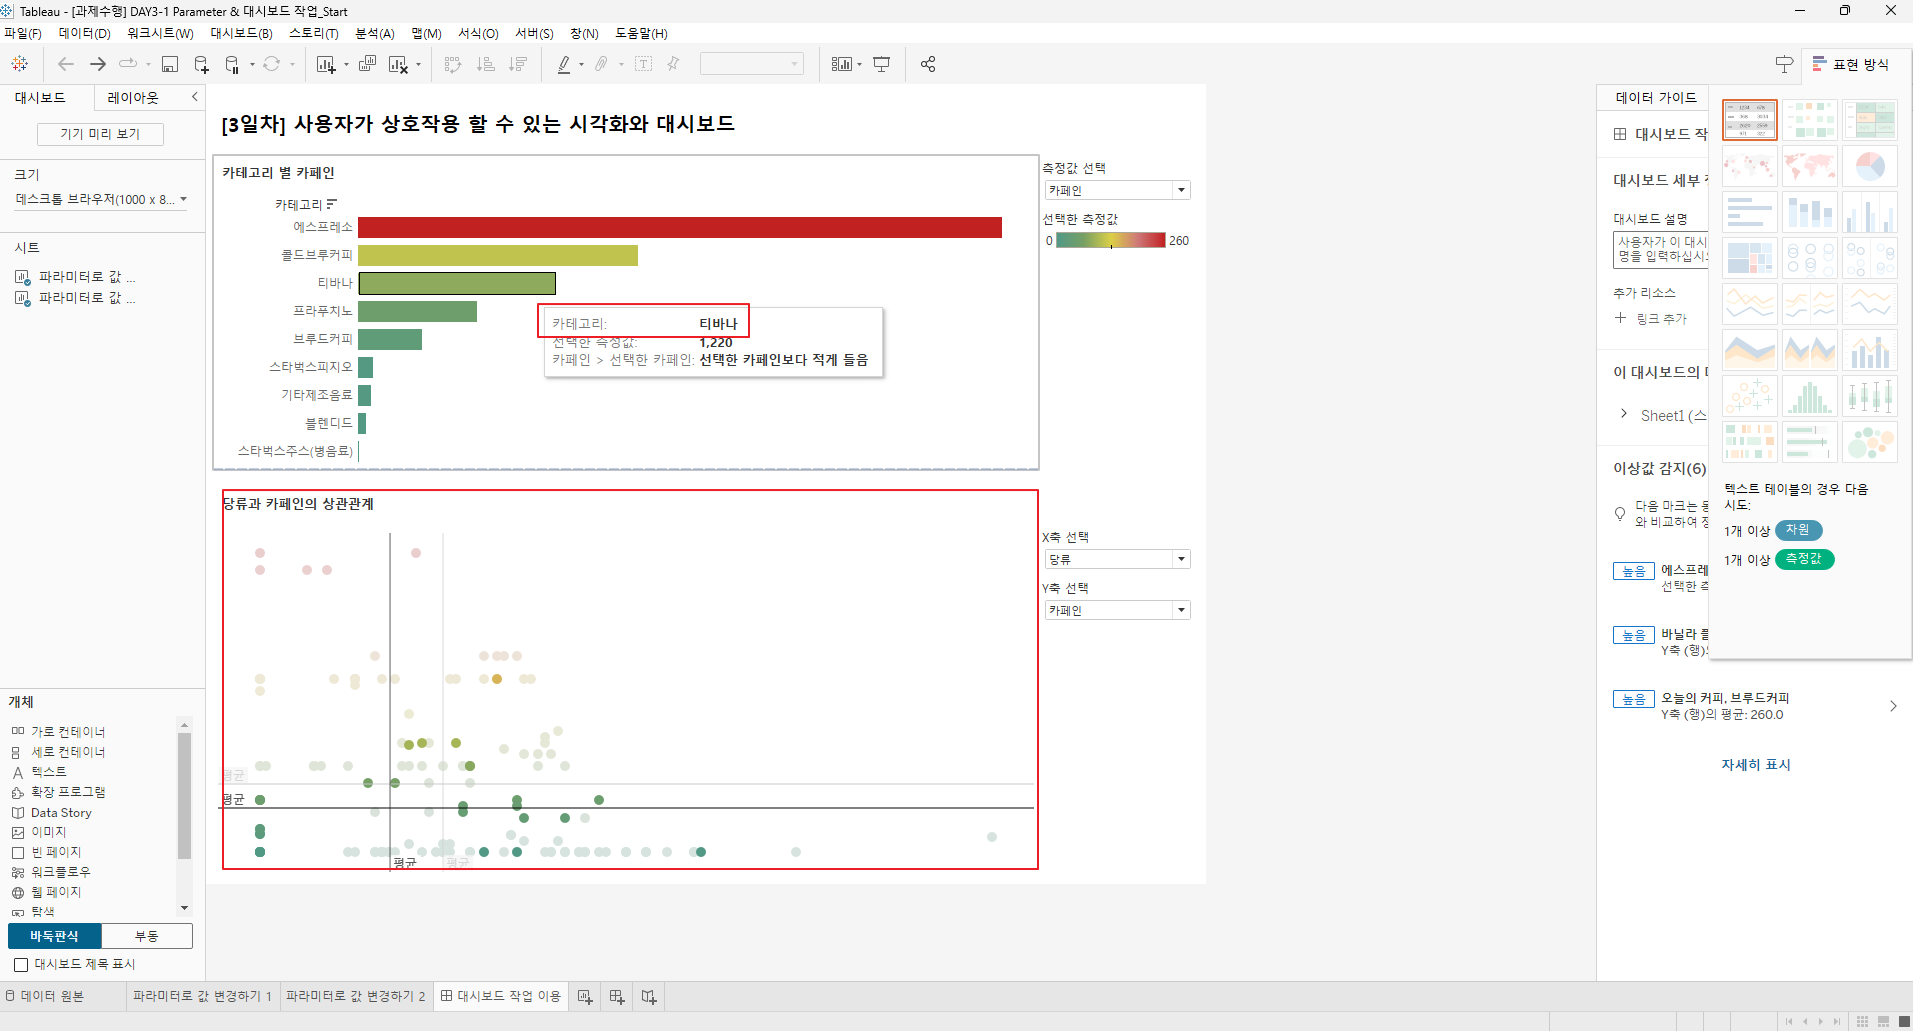Image resolution: width=1913 pixels, height=1031 pixels.
Task: Open the 데이터(D) menu
Action: (84, 33)
